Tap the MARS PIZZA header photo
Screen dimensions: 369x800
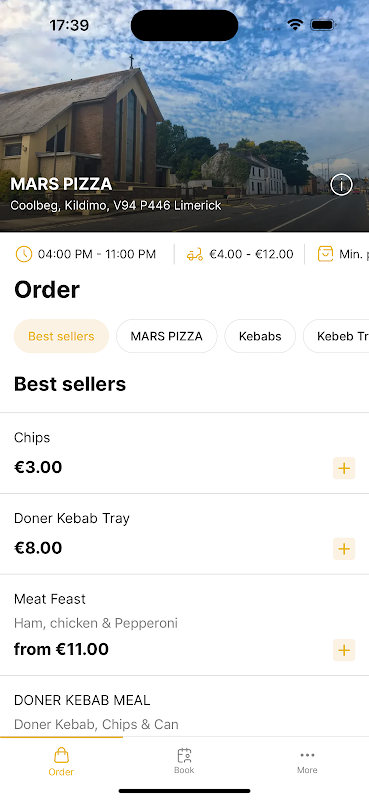click(184, 116)
